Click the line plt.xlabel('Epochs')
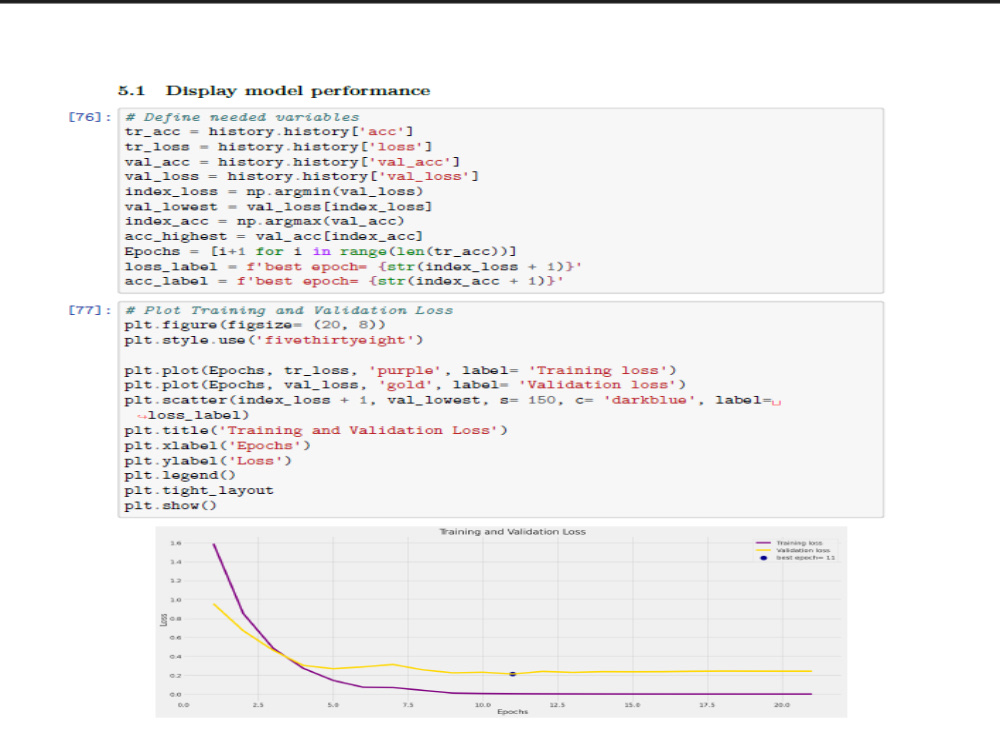Screen dimensions: 1000x750 (218, 445)
